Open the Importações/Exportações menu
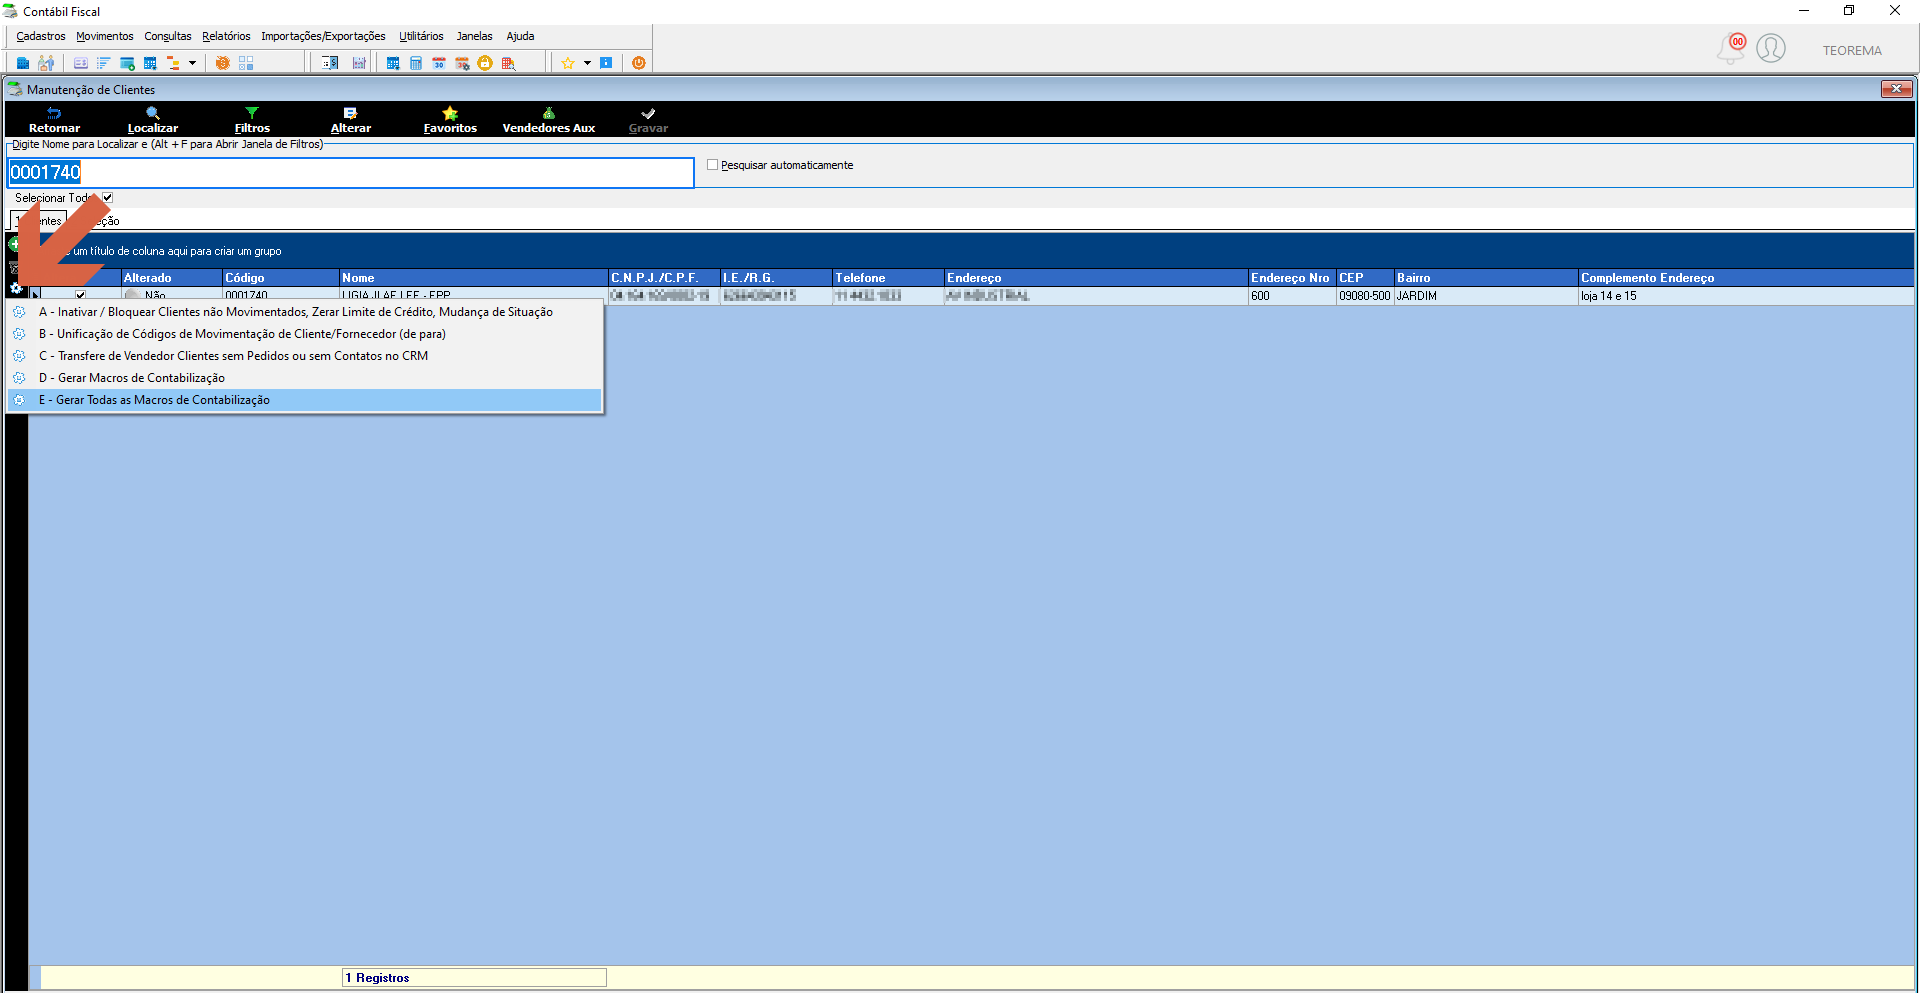Screen dimensions: 1920x993 click(323, 36)
